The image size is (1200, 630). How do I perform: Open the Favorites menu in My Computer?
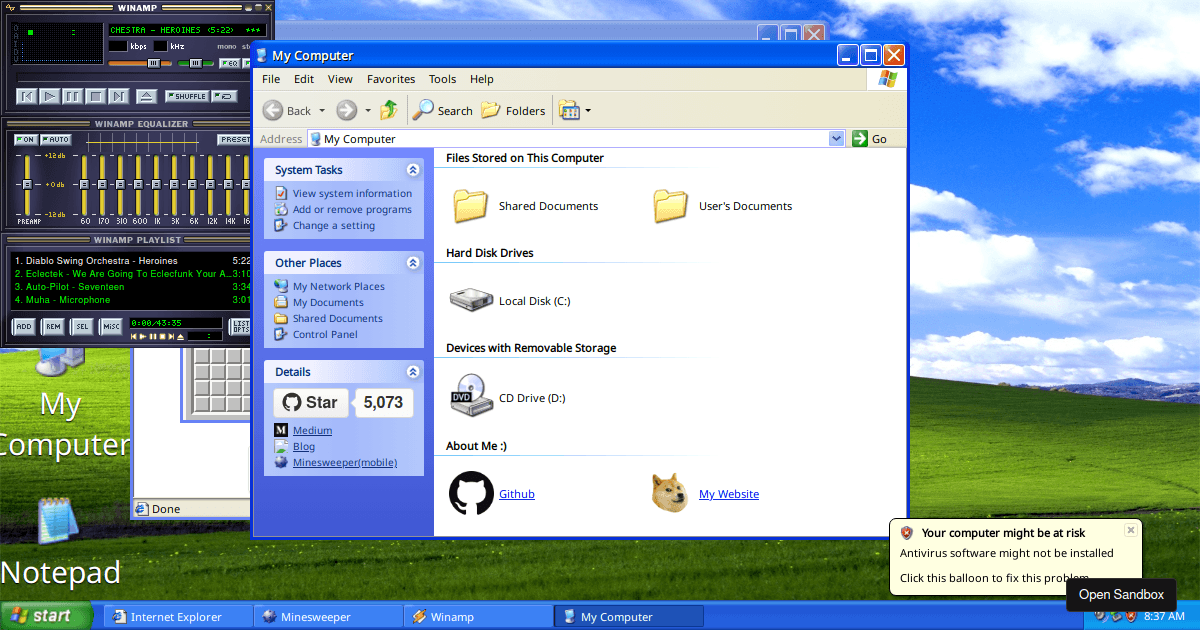391,79
